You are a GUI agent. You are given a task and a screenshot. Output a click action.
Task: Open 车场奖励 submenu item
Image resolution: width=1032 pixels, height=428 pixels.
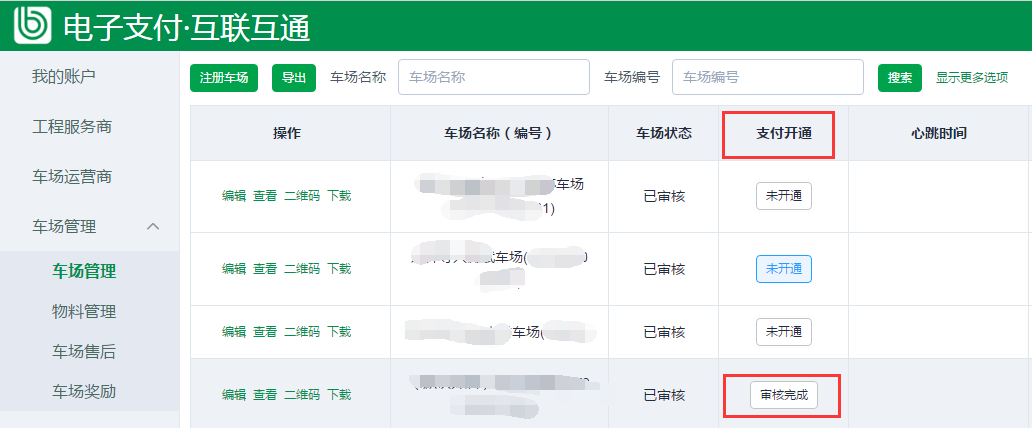pyautogui.click(x=84, y=391)
